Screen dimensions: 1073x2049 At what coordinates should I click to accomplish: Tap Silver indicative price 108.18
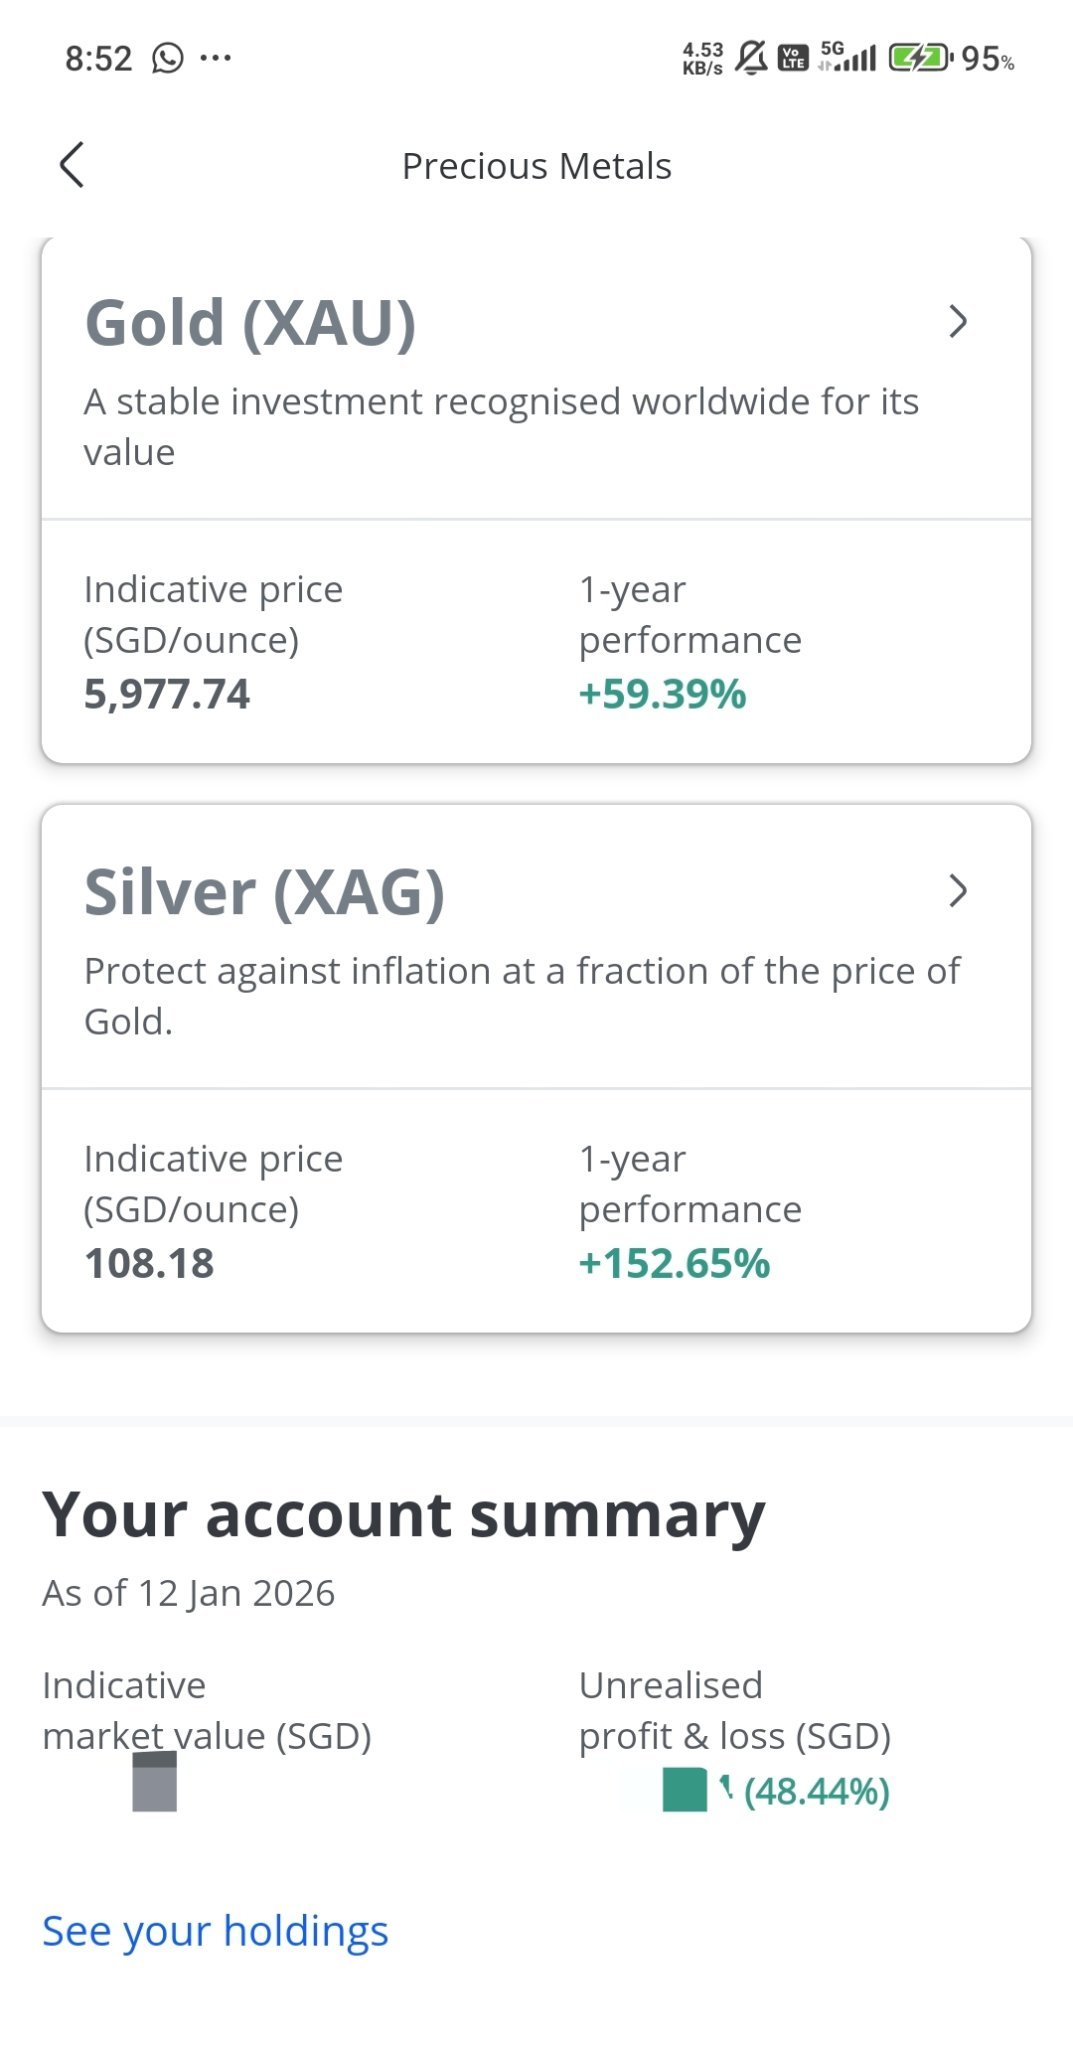(149, 1263)
